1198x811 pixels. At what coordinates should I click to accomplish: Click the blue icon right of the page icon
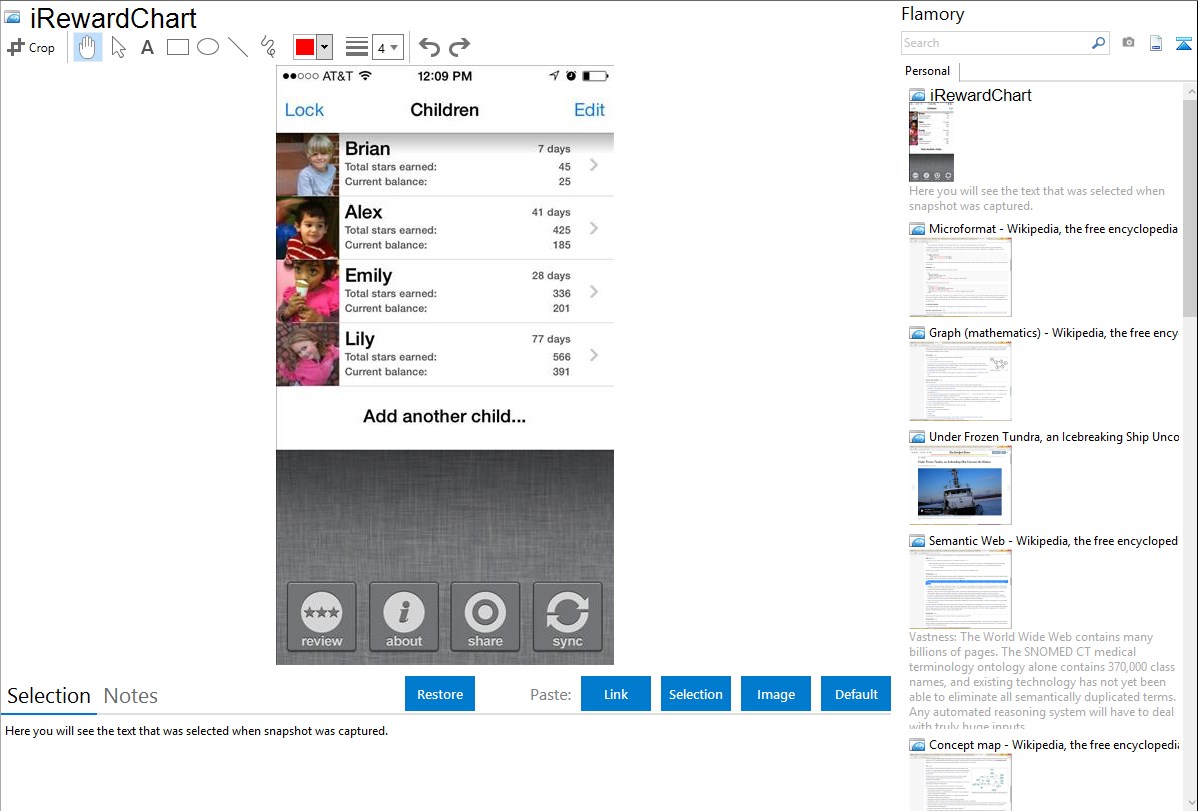click(1183, 43)
